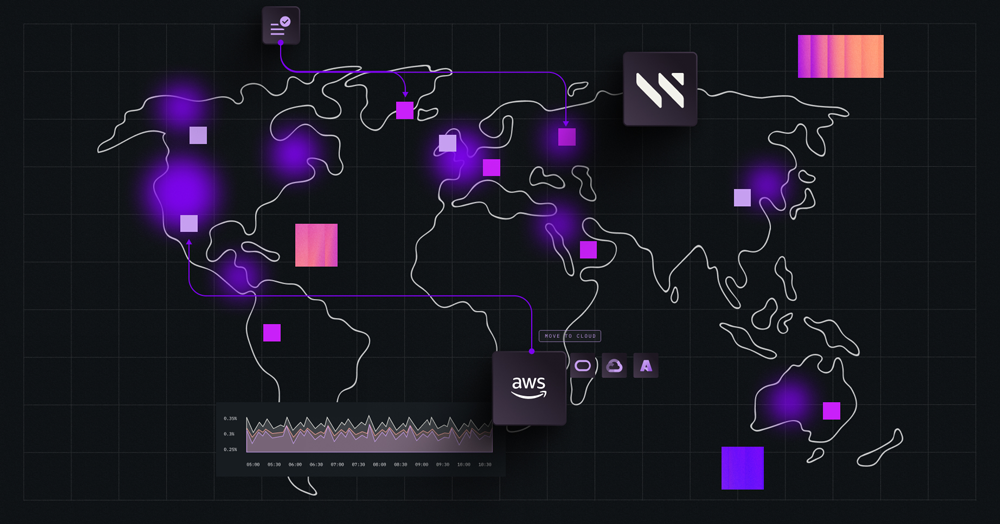
Task: Click the 05:00 time axis label
Action: [x=253, y=465]
